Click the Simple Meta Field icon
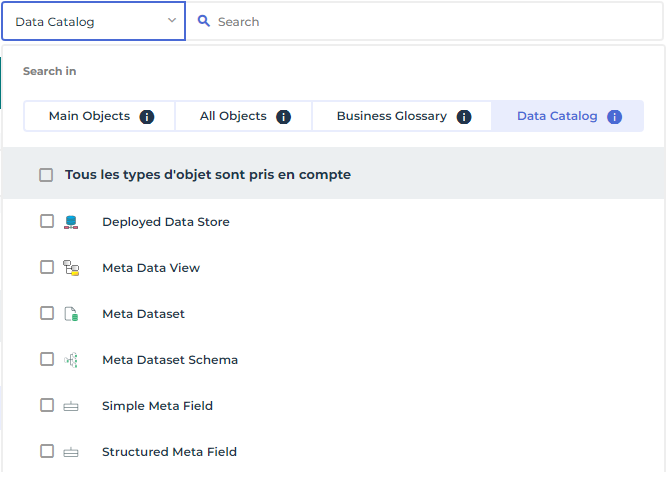This screenshot has height=477, width=669. [x=71, y=406]
